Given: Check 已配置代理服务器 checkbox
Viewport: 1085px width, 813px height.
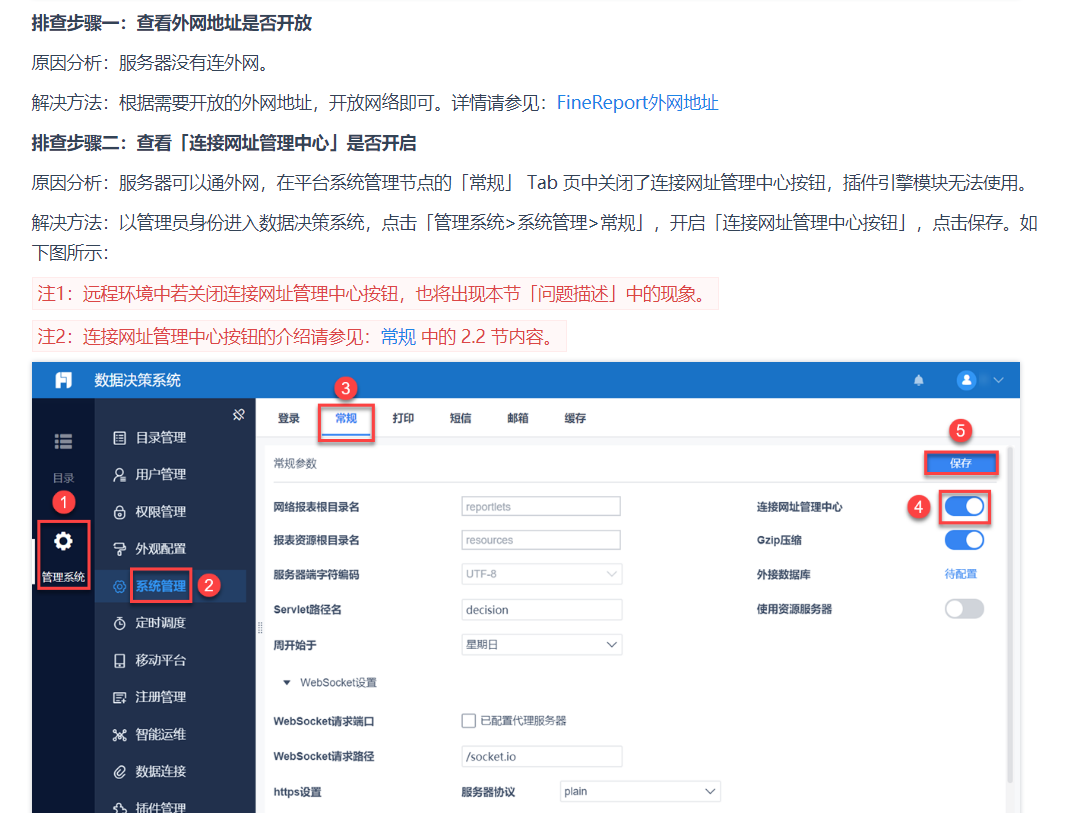Looking at the screenshot, I should [x=468, y=721].
